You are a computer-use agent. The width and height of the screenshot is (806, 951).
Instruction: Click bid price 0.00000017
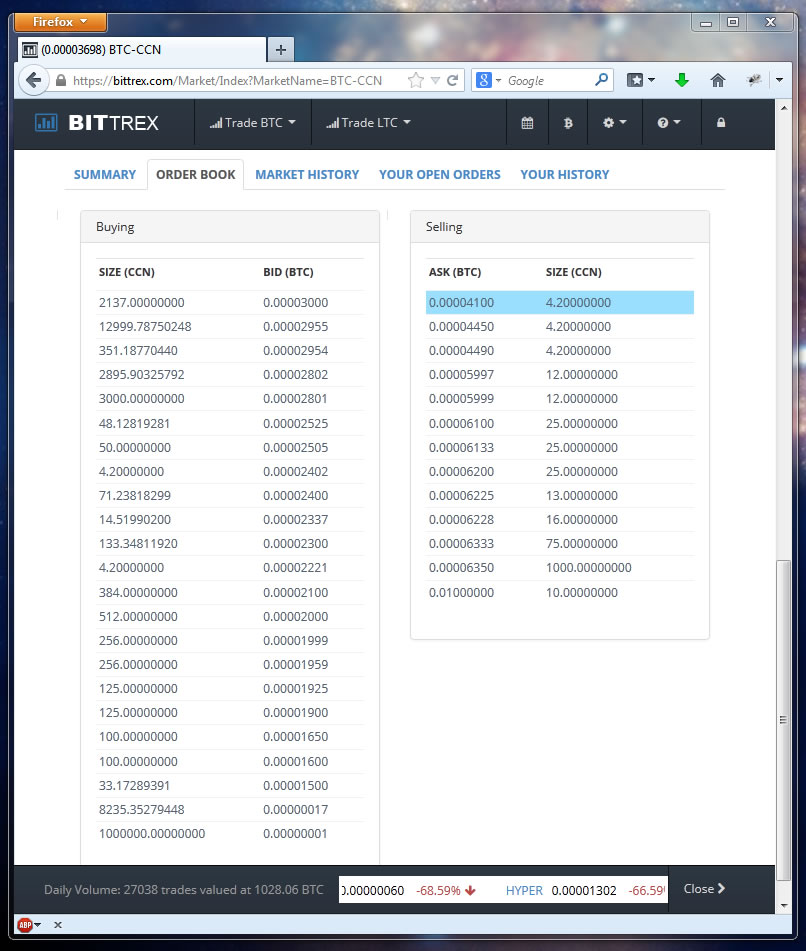click(295, 810)
